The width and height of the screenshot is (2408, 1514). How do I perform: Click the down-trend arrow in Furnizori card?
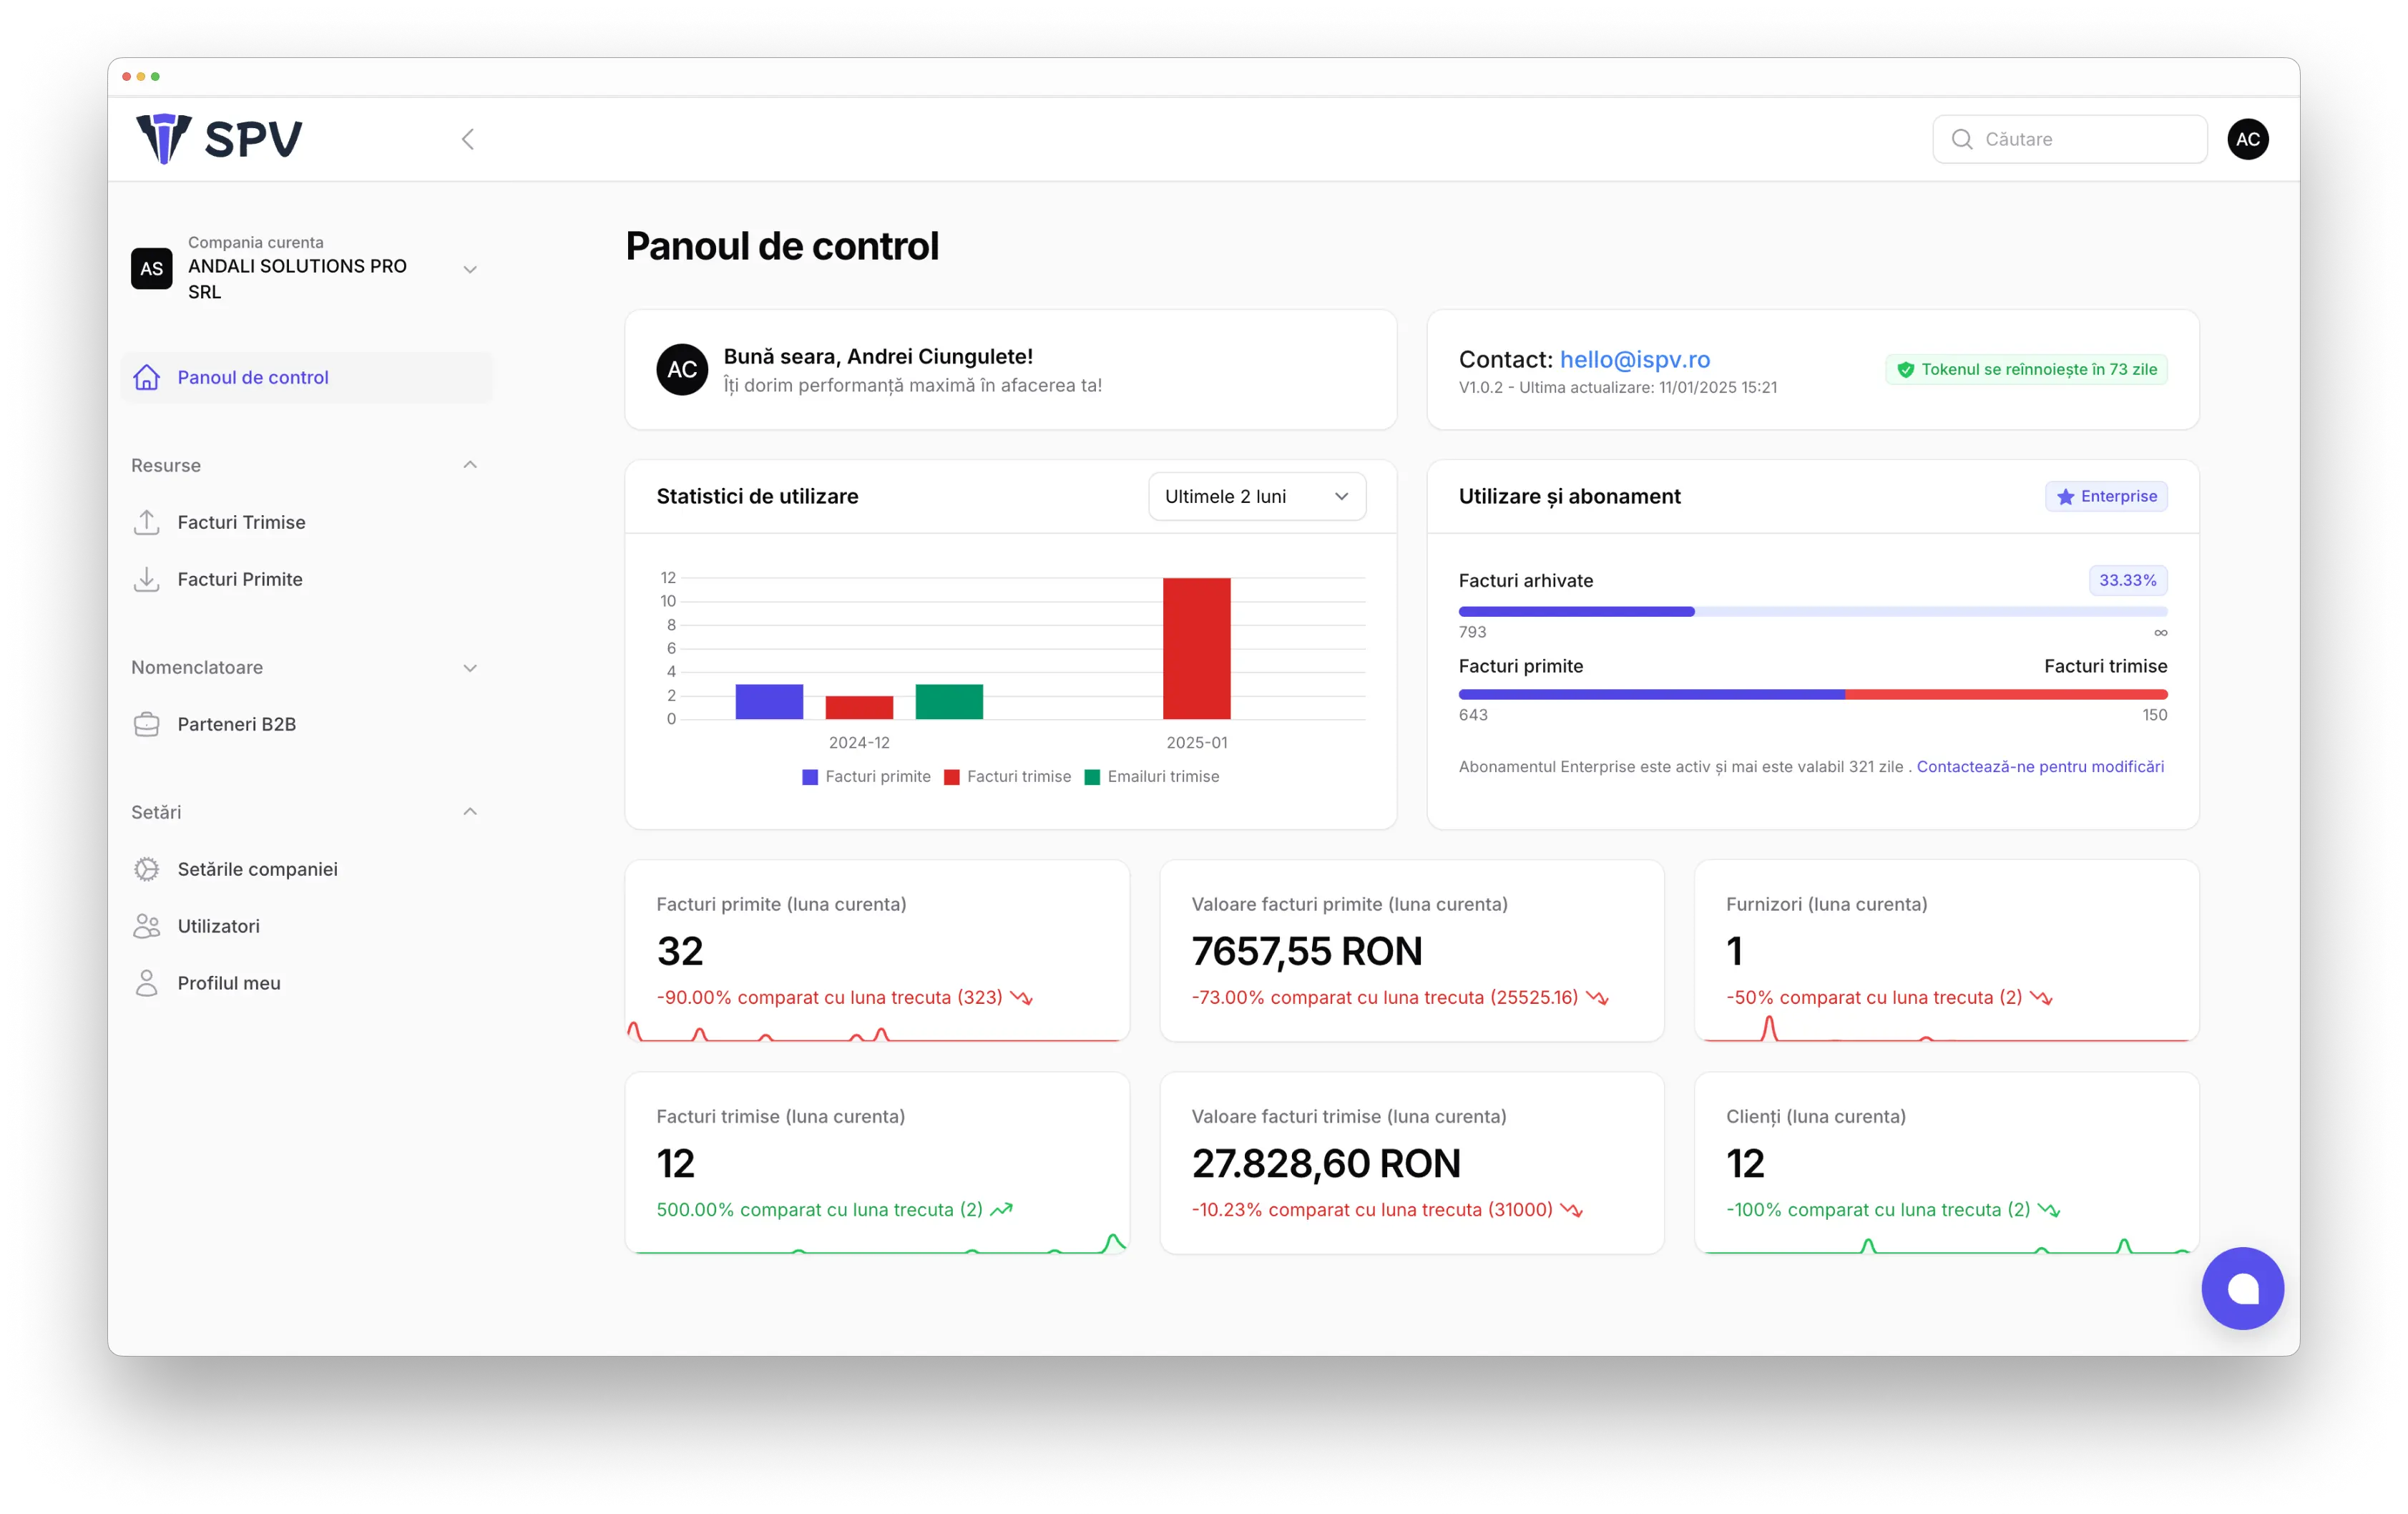tap(2041, 997)
